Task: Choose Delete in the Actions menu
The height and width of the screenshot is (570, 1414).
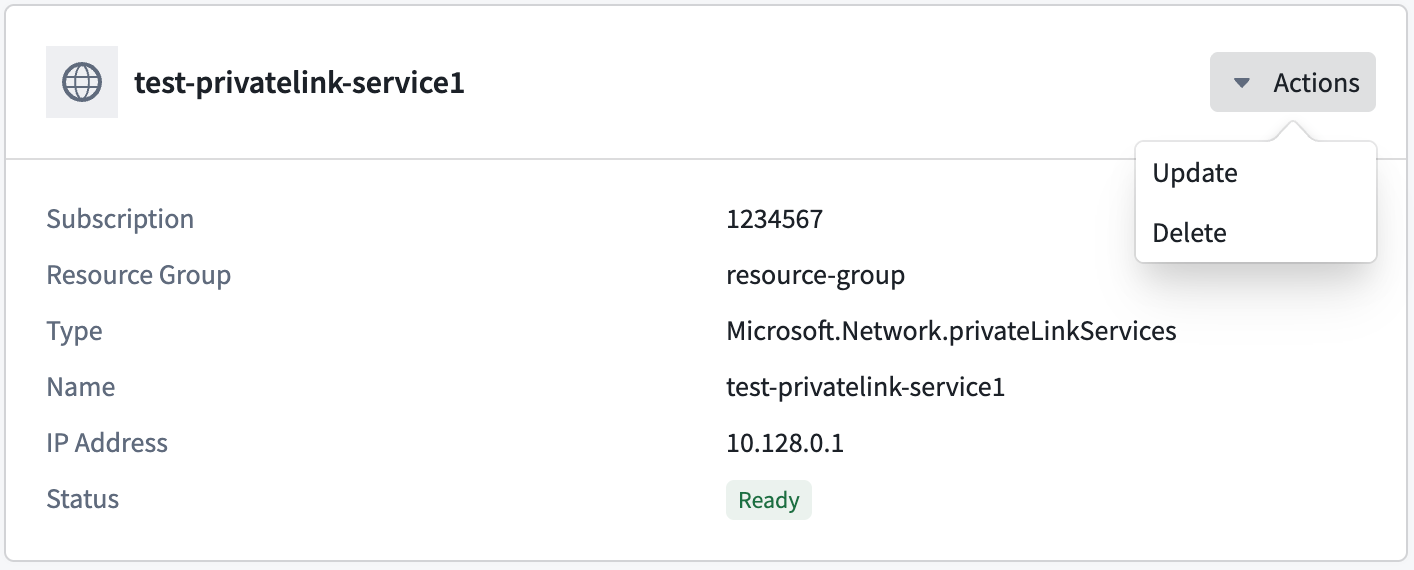Action: pos(1189,233)
